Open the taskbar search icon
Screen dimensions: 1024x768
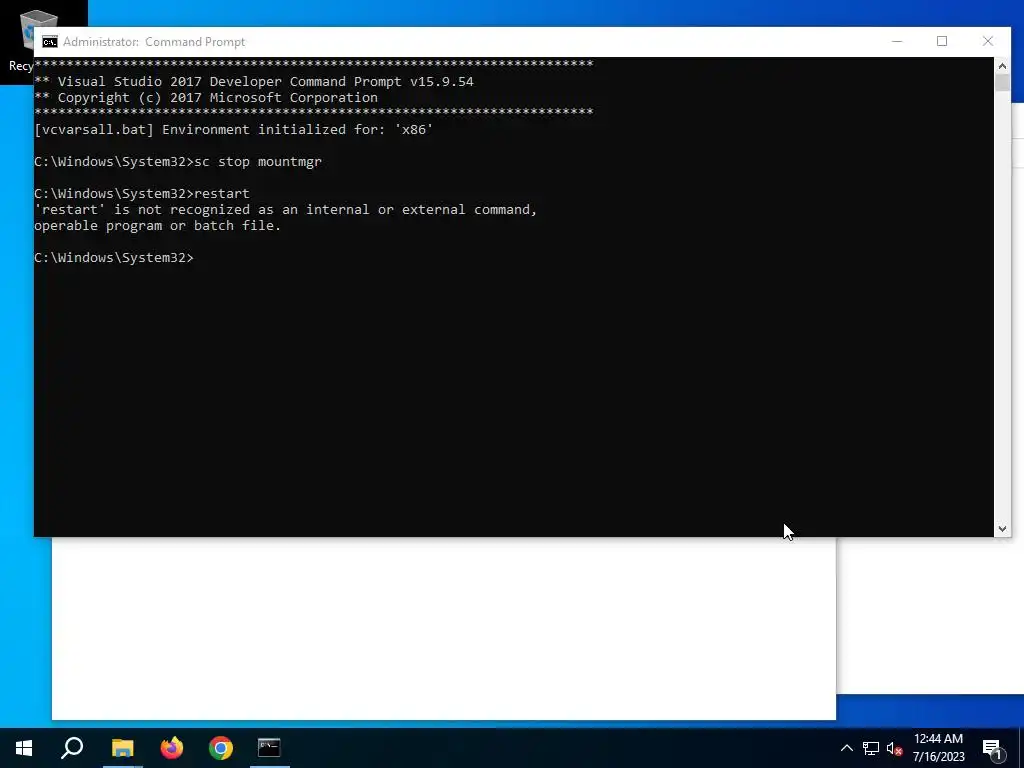click(x=72, y=748)
